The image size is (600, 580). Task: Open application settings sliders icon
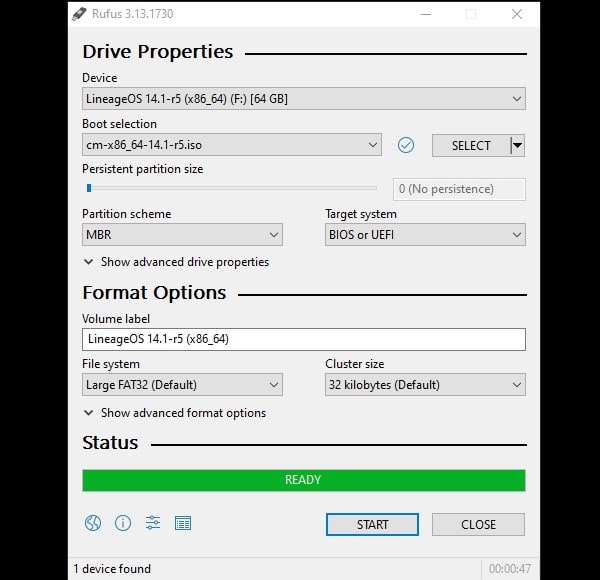153,523
